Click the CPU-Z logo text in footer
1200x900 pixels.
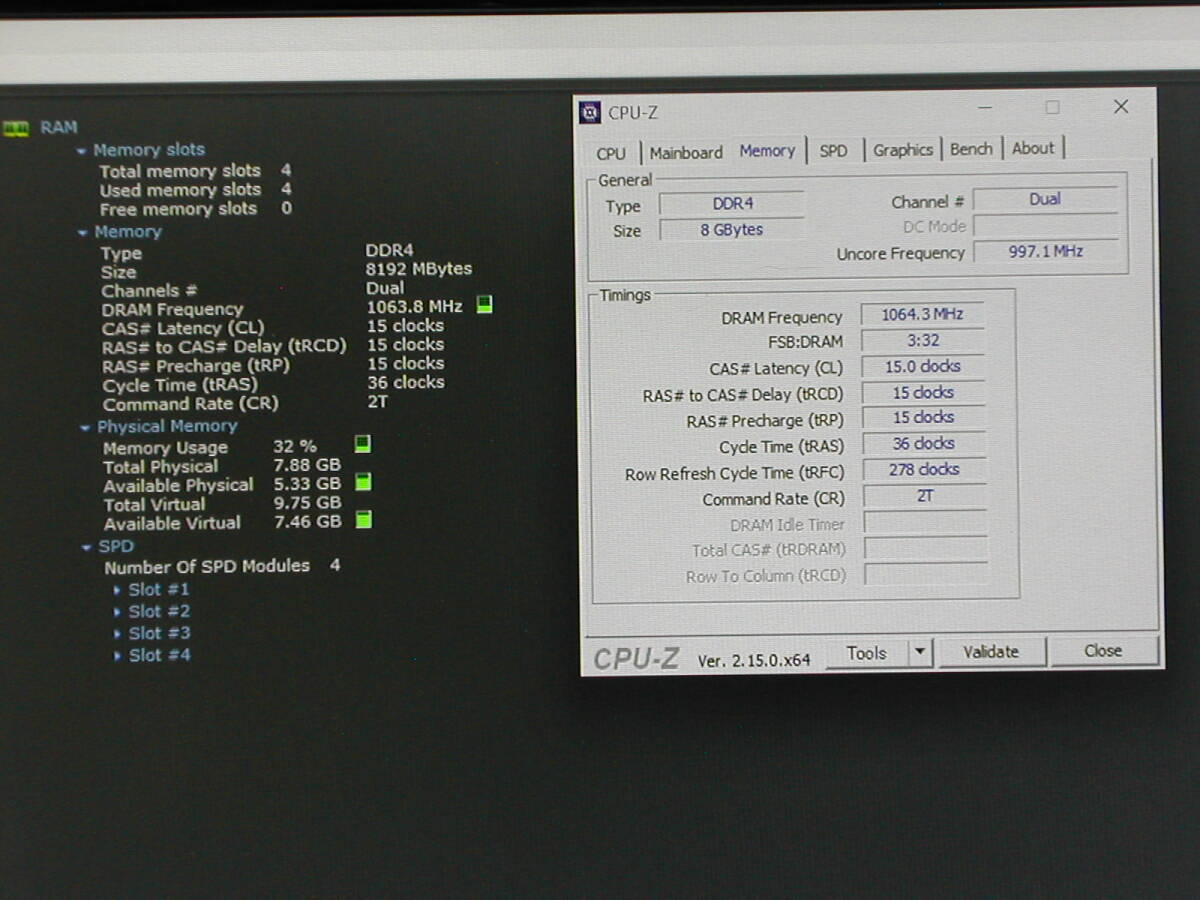coord(636,659)
